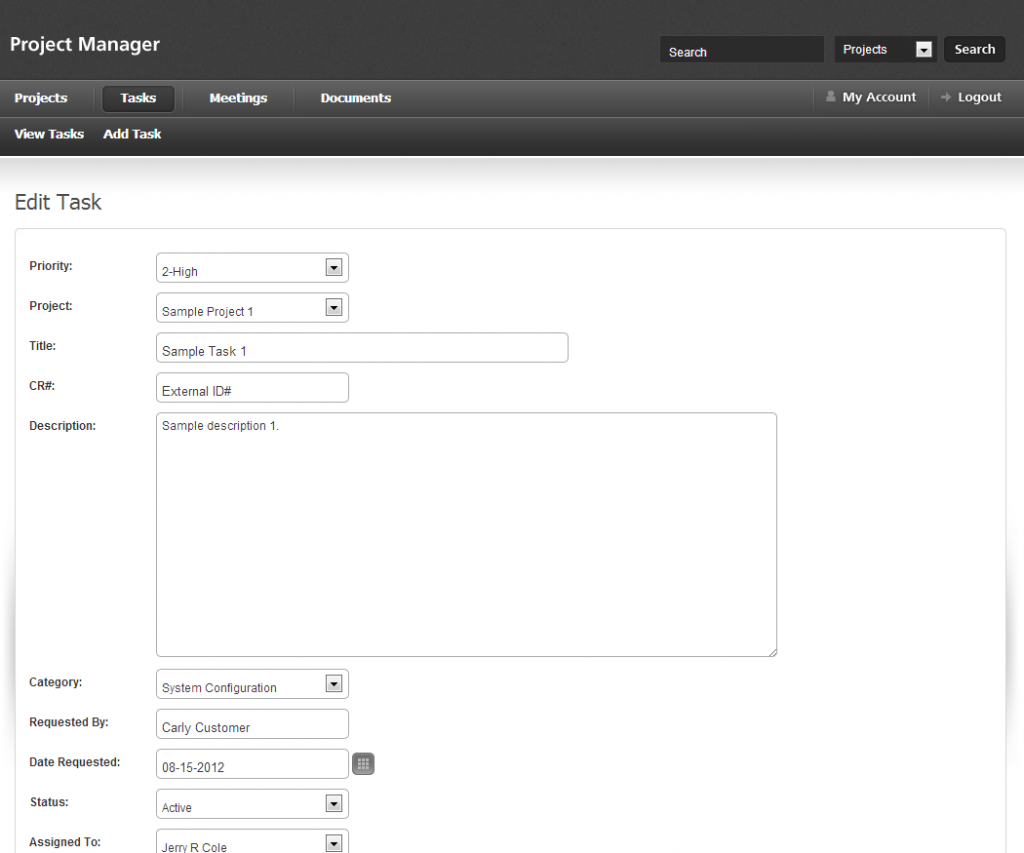Open the Meetings tab
This screenshot has width=1024, height=853.
click(x=238, y=98)
